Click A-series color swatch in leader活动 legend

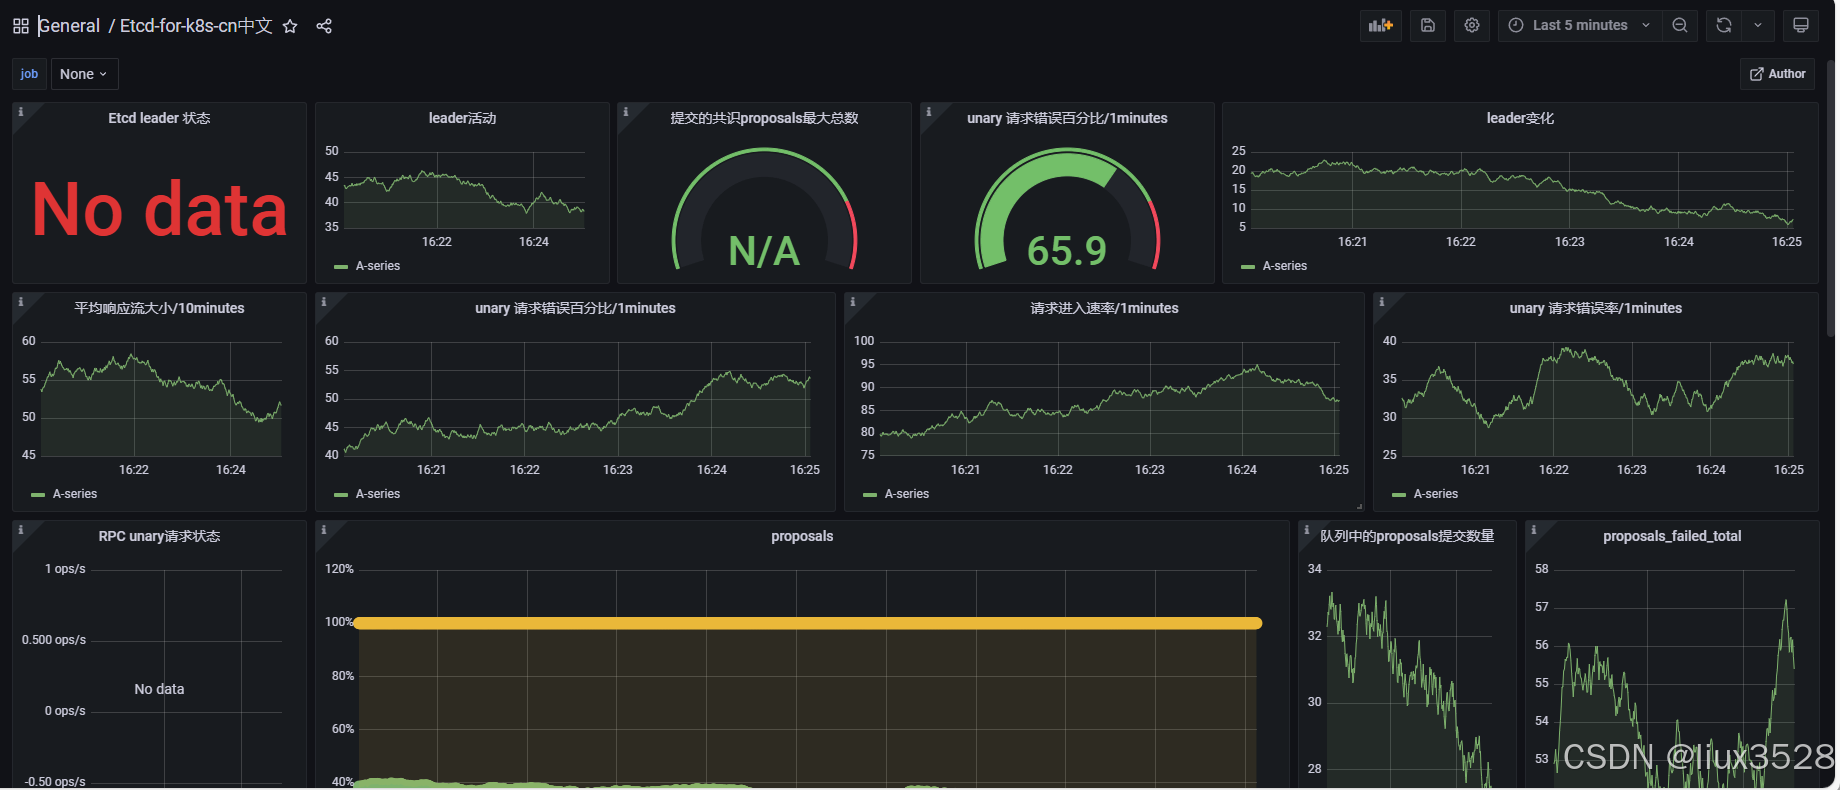341,267
